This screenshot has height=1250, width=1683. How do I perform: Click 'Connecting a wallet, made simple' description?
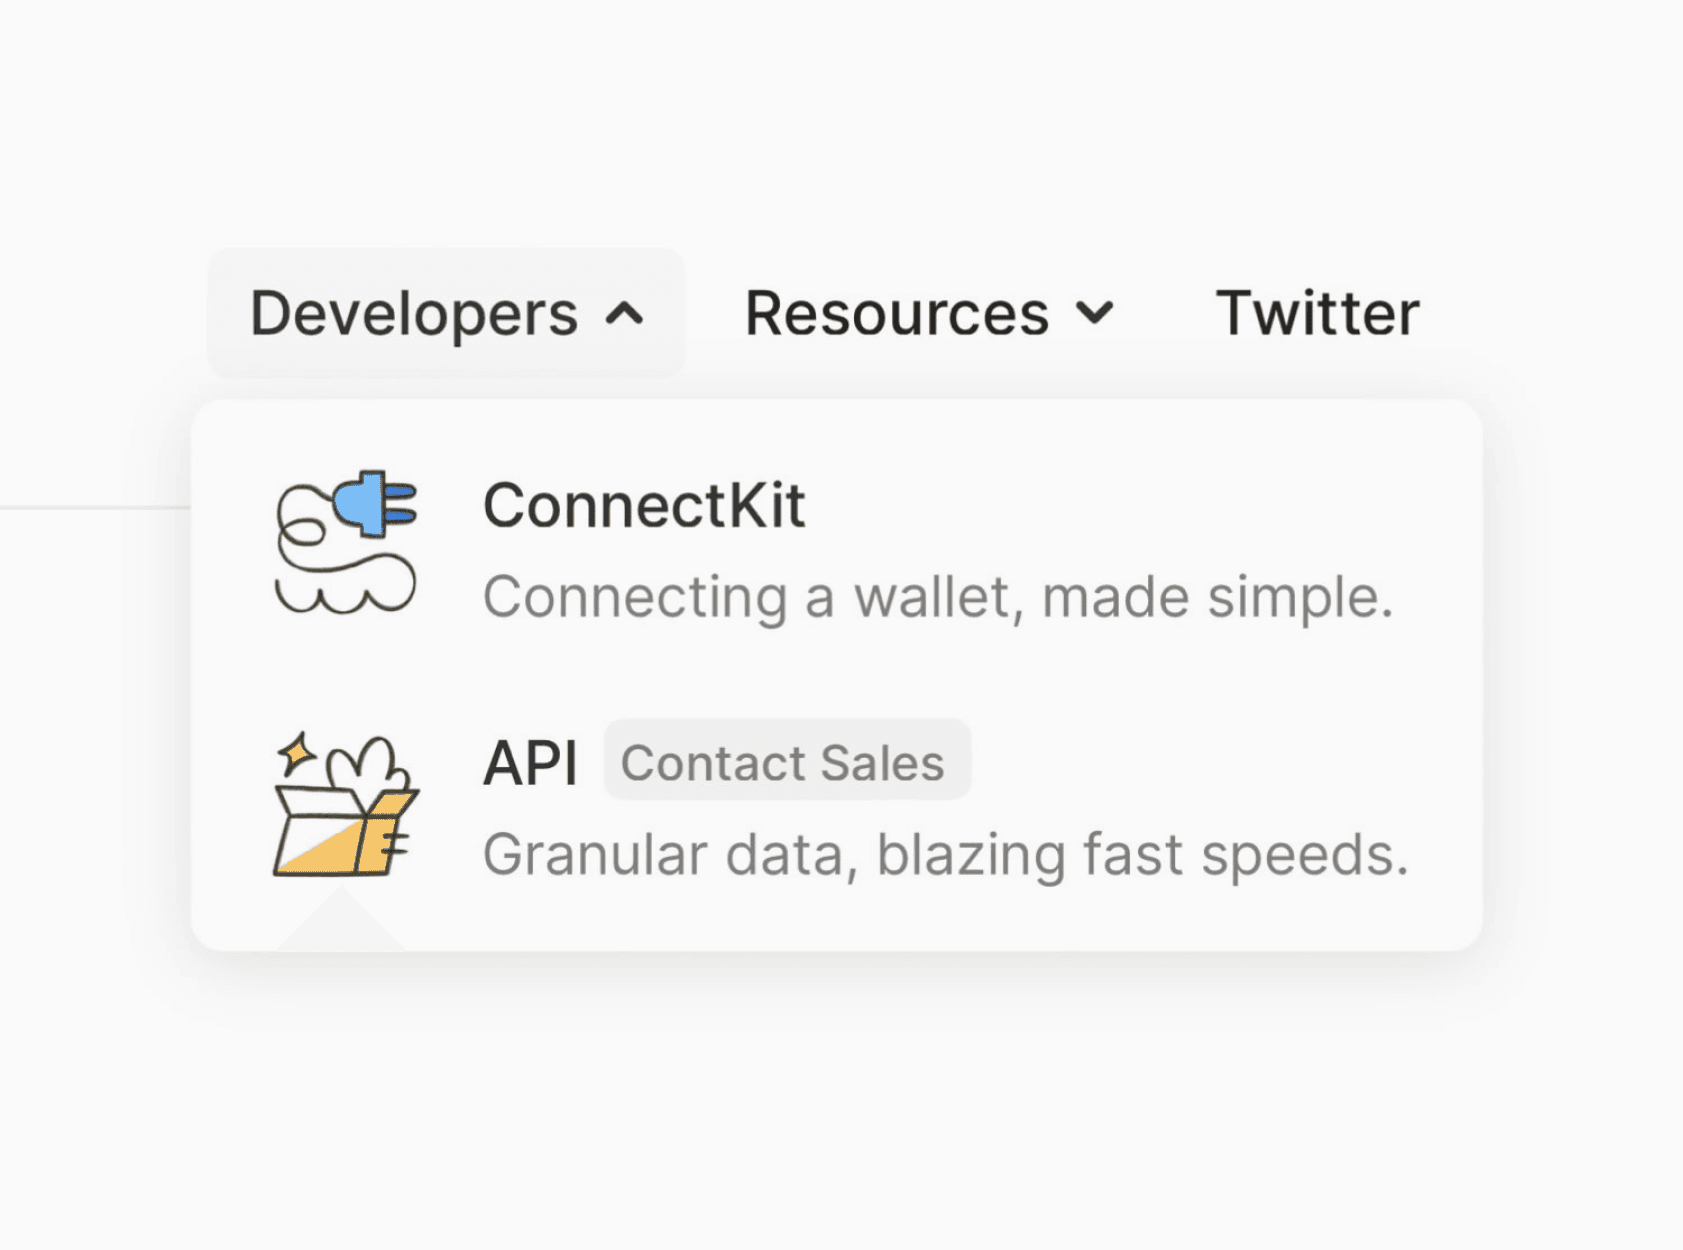point(938,597)
